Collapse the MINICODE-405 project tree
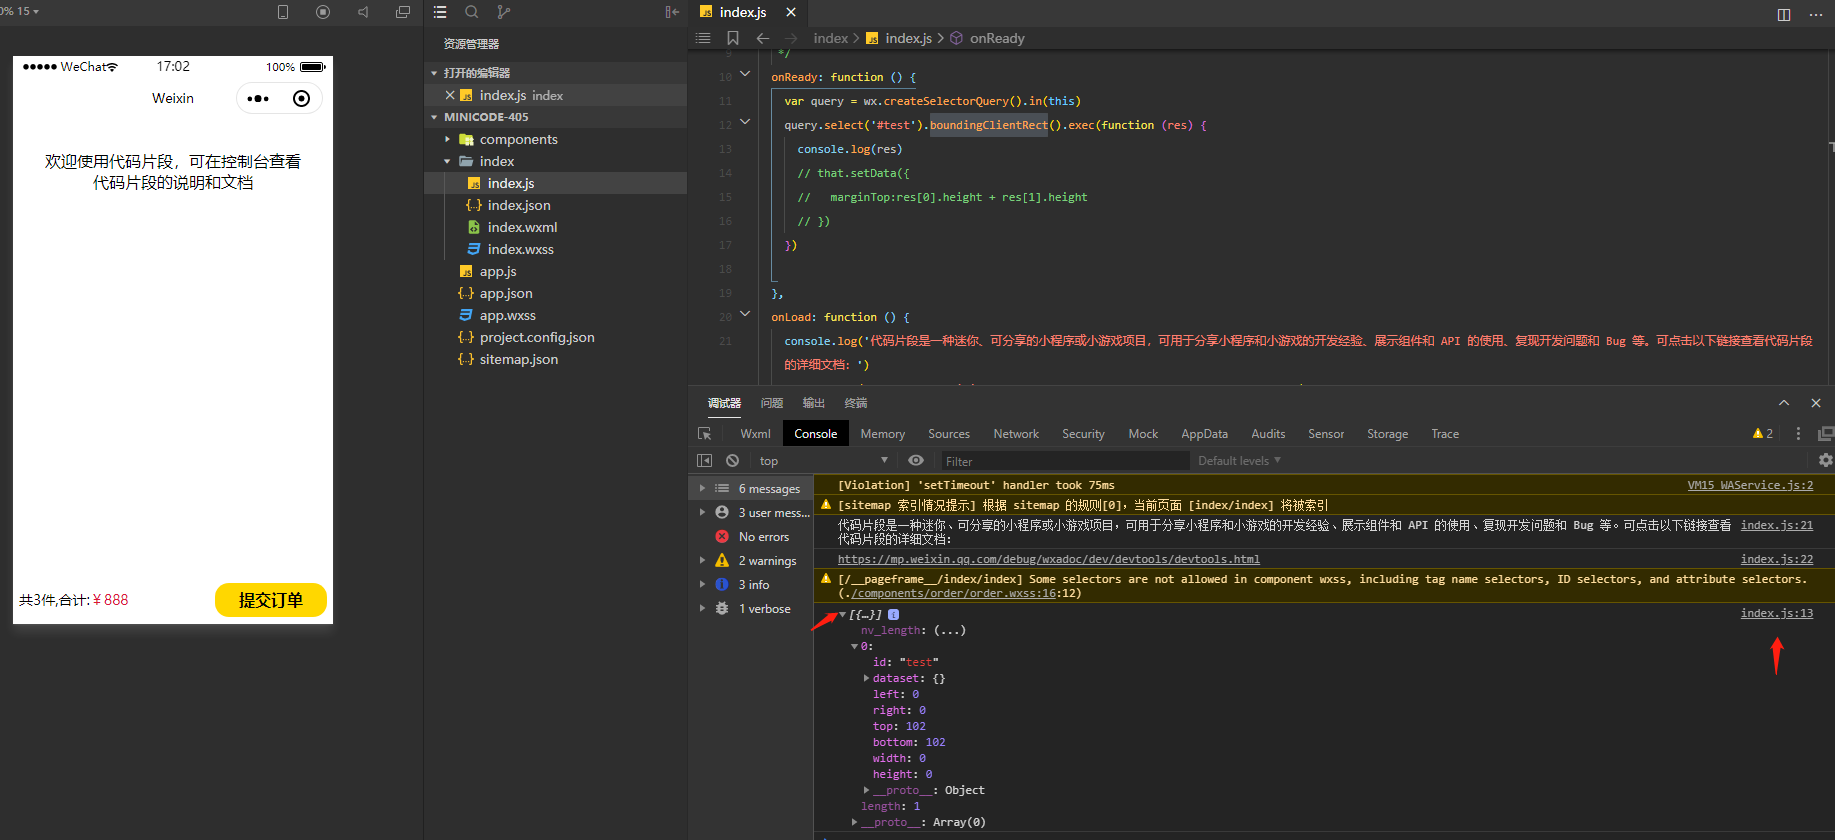The image size is (1835, 840). (x=434, y=117)
